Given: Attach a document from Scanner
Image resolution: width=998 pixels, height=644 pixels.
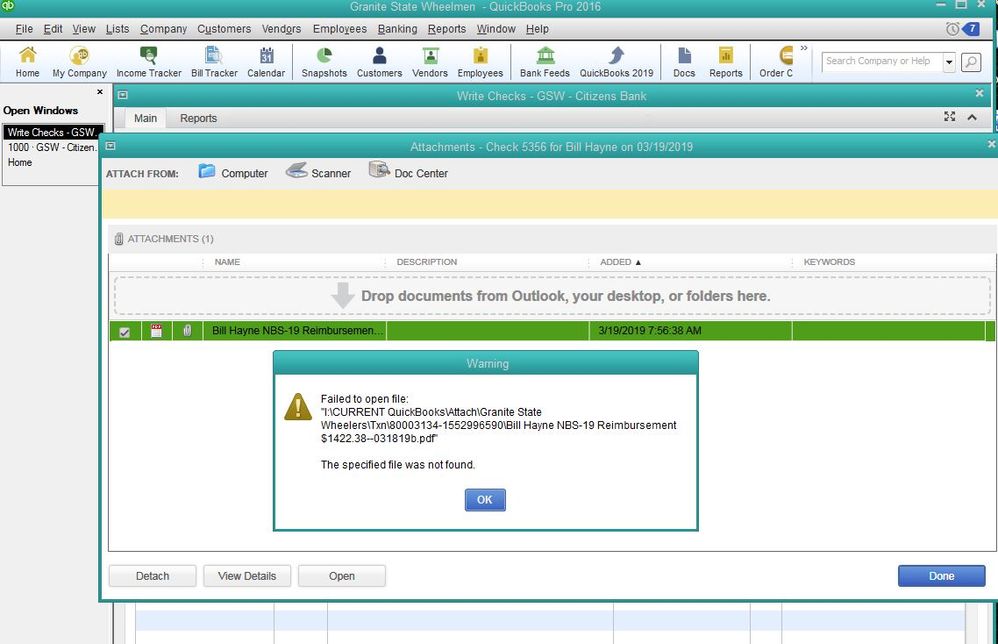Looking at the screenshot, I should tap(318, 172).
